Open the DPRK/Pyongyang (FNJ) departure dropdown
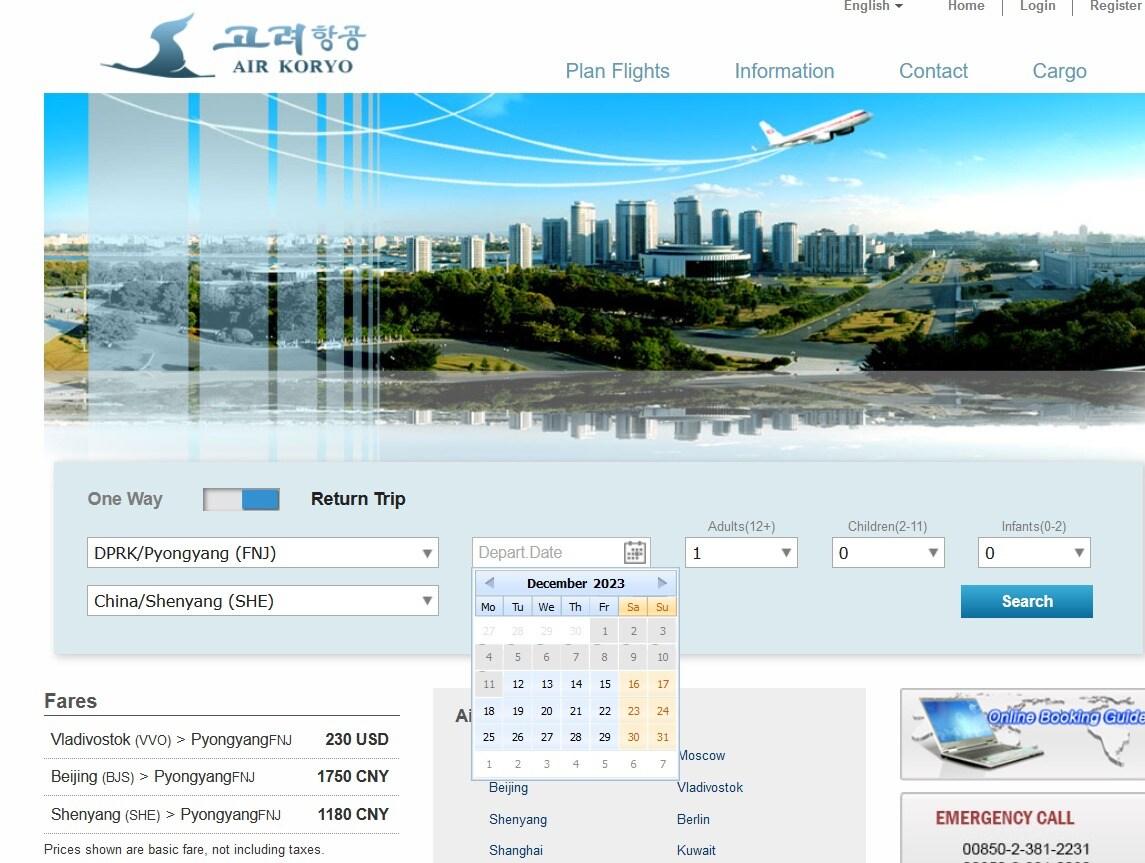The image size is (1145, 863). [x=262, y=551]
